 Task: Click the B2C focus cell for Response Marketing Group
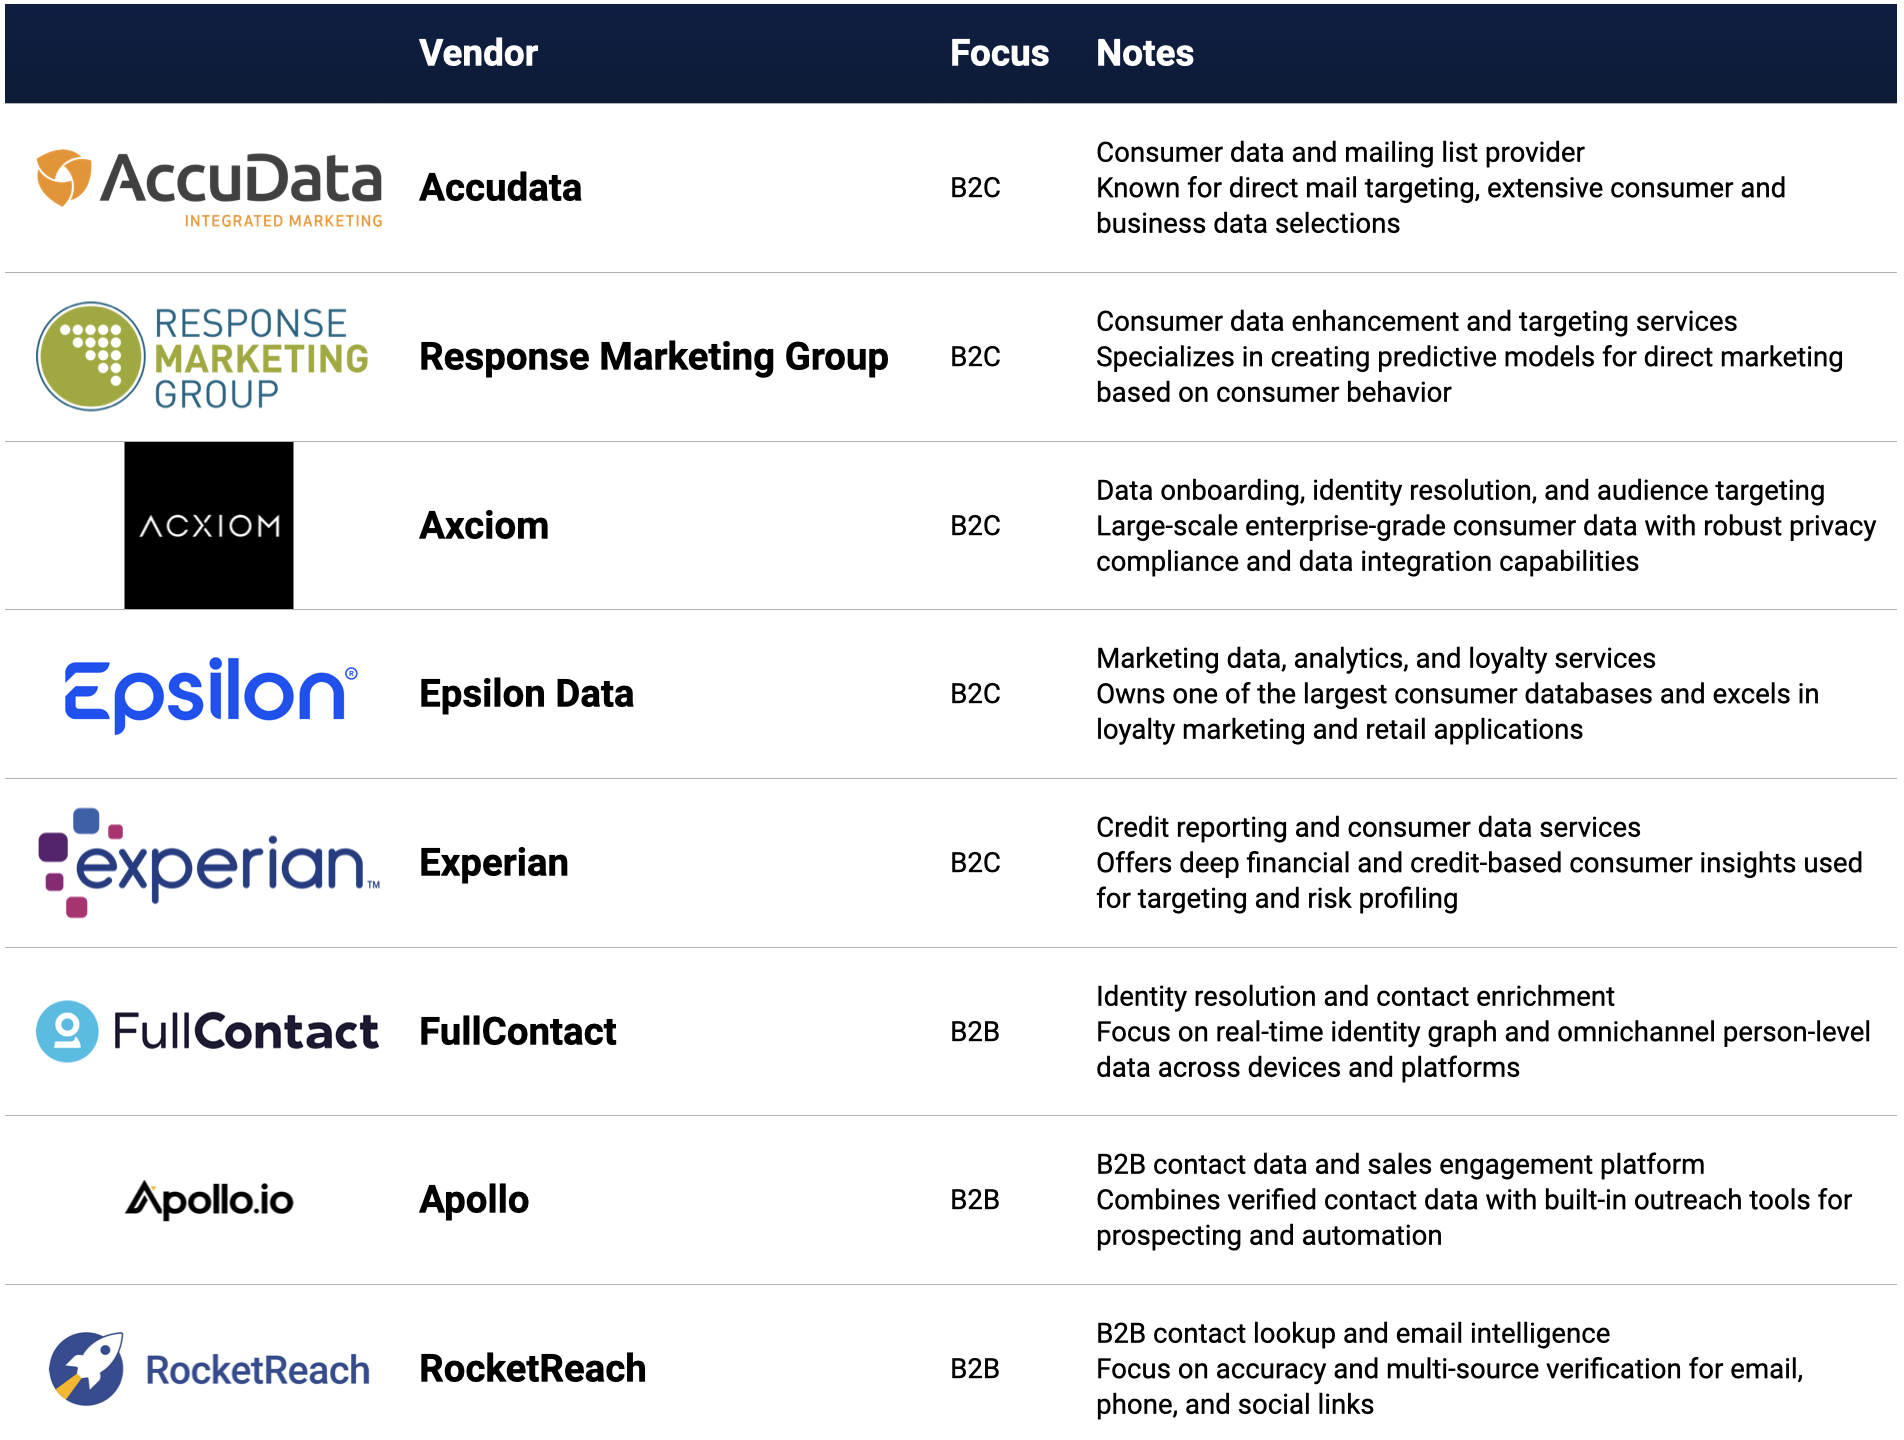(x=975, y=357)
